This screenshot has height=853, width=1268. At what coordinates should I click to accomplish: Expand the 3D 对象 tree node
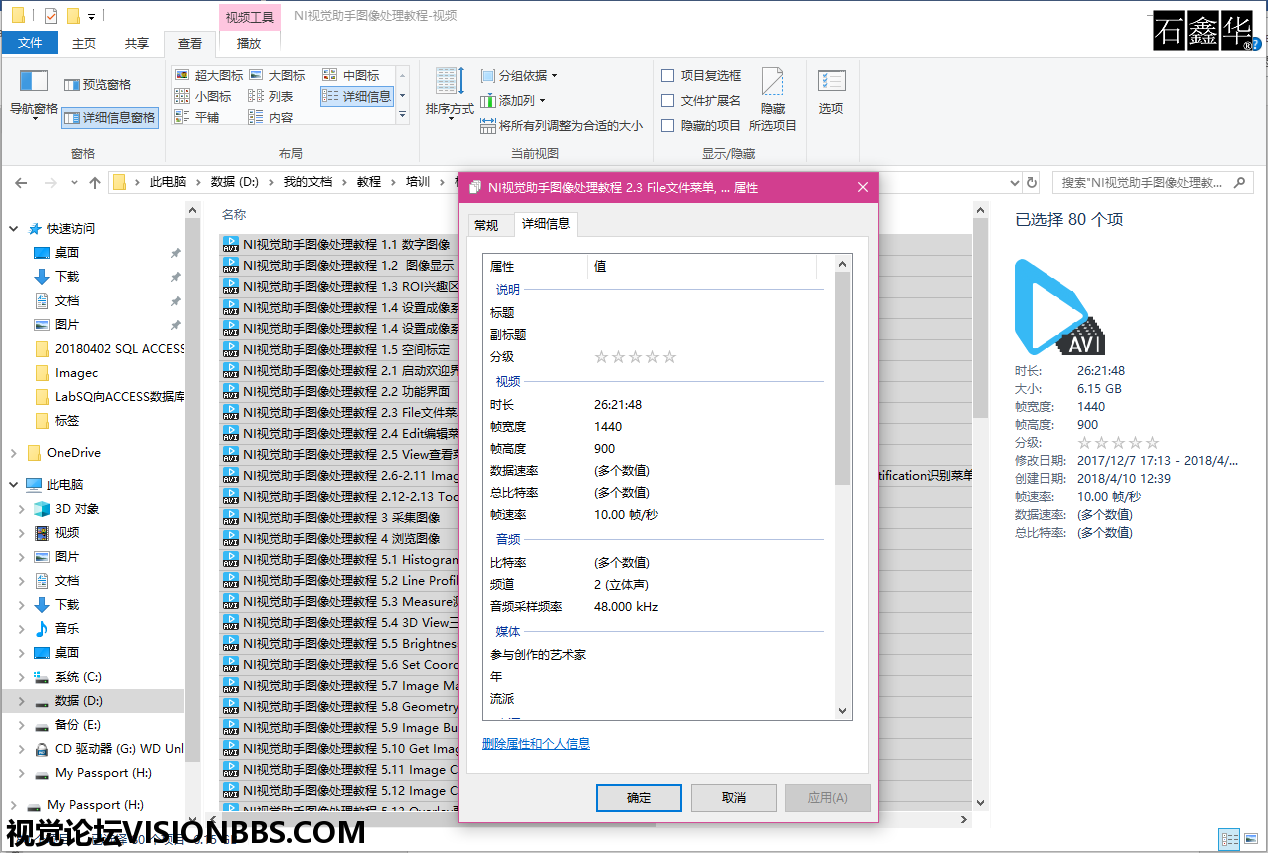22,509
